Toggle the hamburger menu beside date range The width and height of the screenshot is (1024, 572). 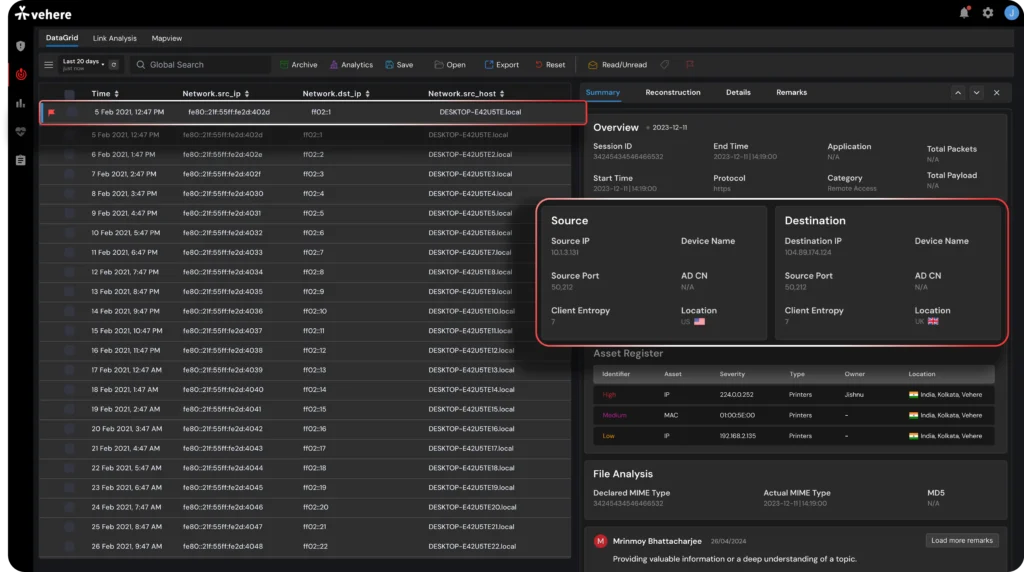coord(48,65)
